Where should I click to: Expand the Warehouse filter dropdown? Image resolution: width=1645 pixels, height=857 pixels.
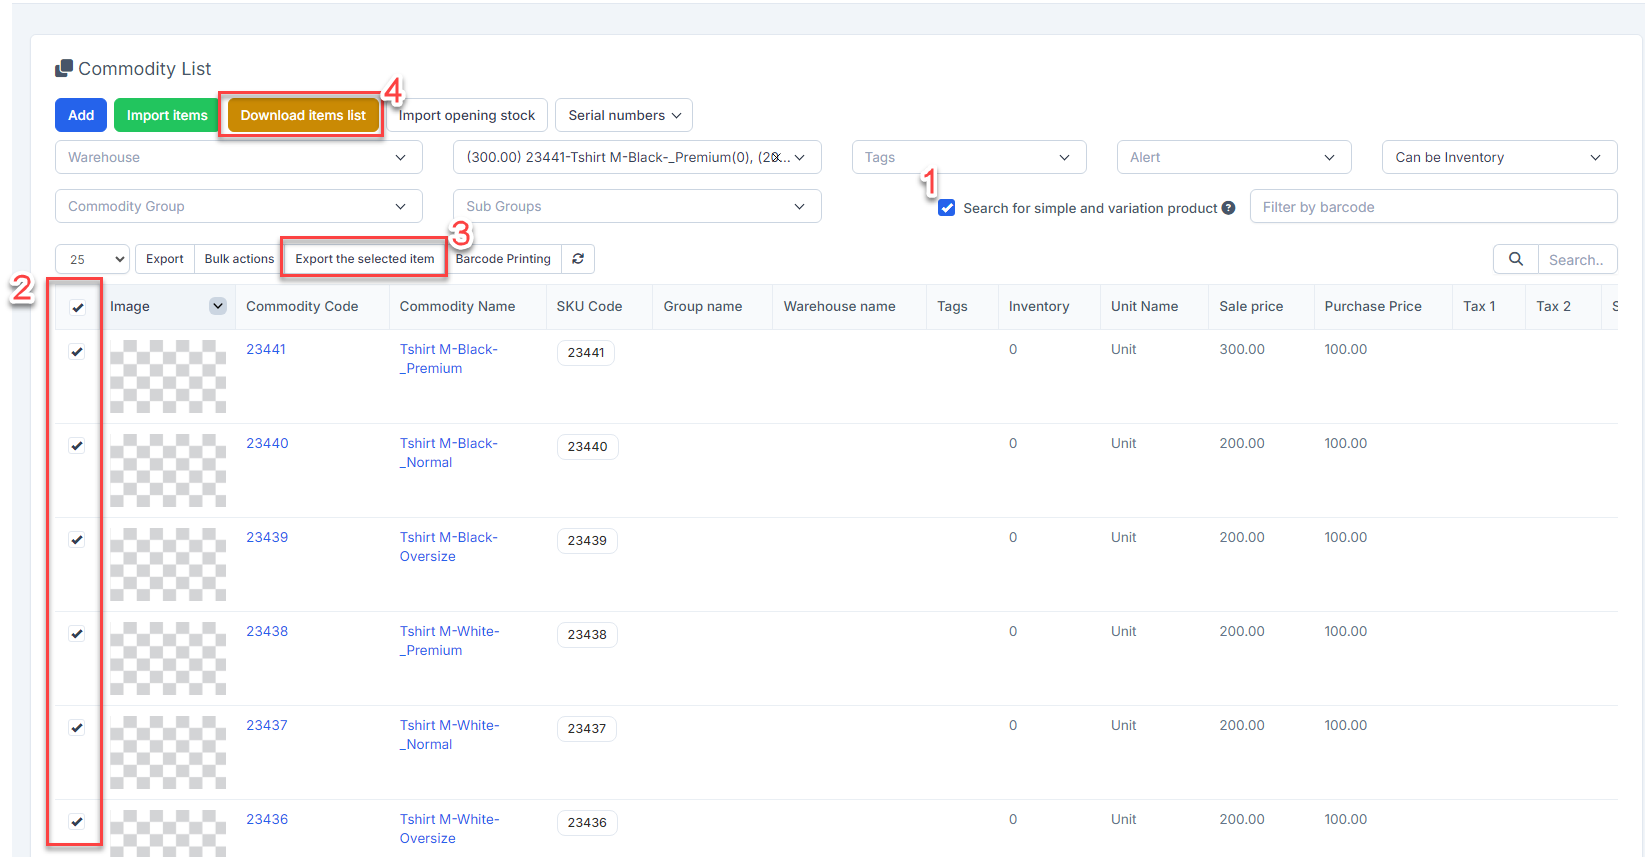point(238,157)
